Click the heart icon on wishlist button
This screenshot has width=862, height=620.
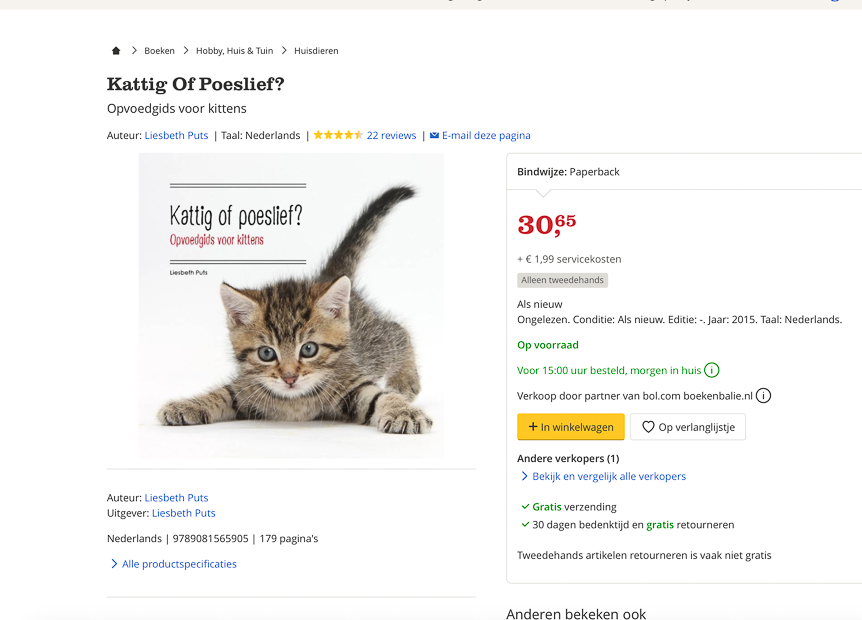point(648,427)
